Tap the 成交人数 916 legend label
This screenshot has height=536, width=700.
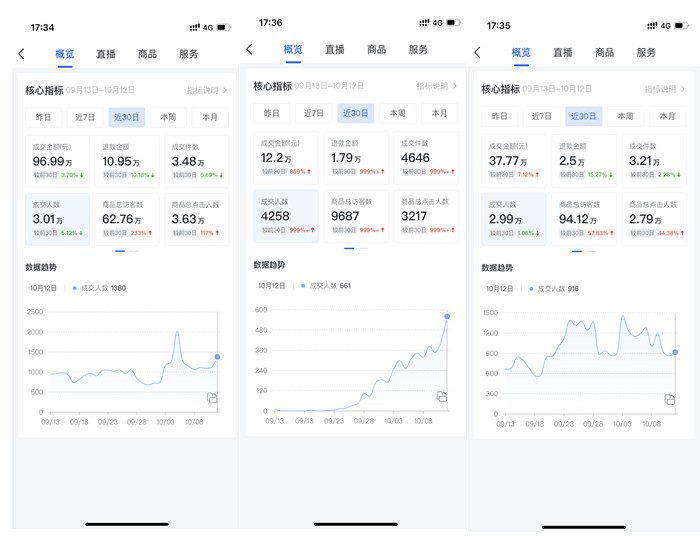click(x=554, y=289)
